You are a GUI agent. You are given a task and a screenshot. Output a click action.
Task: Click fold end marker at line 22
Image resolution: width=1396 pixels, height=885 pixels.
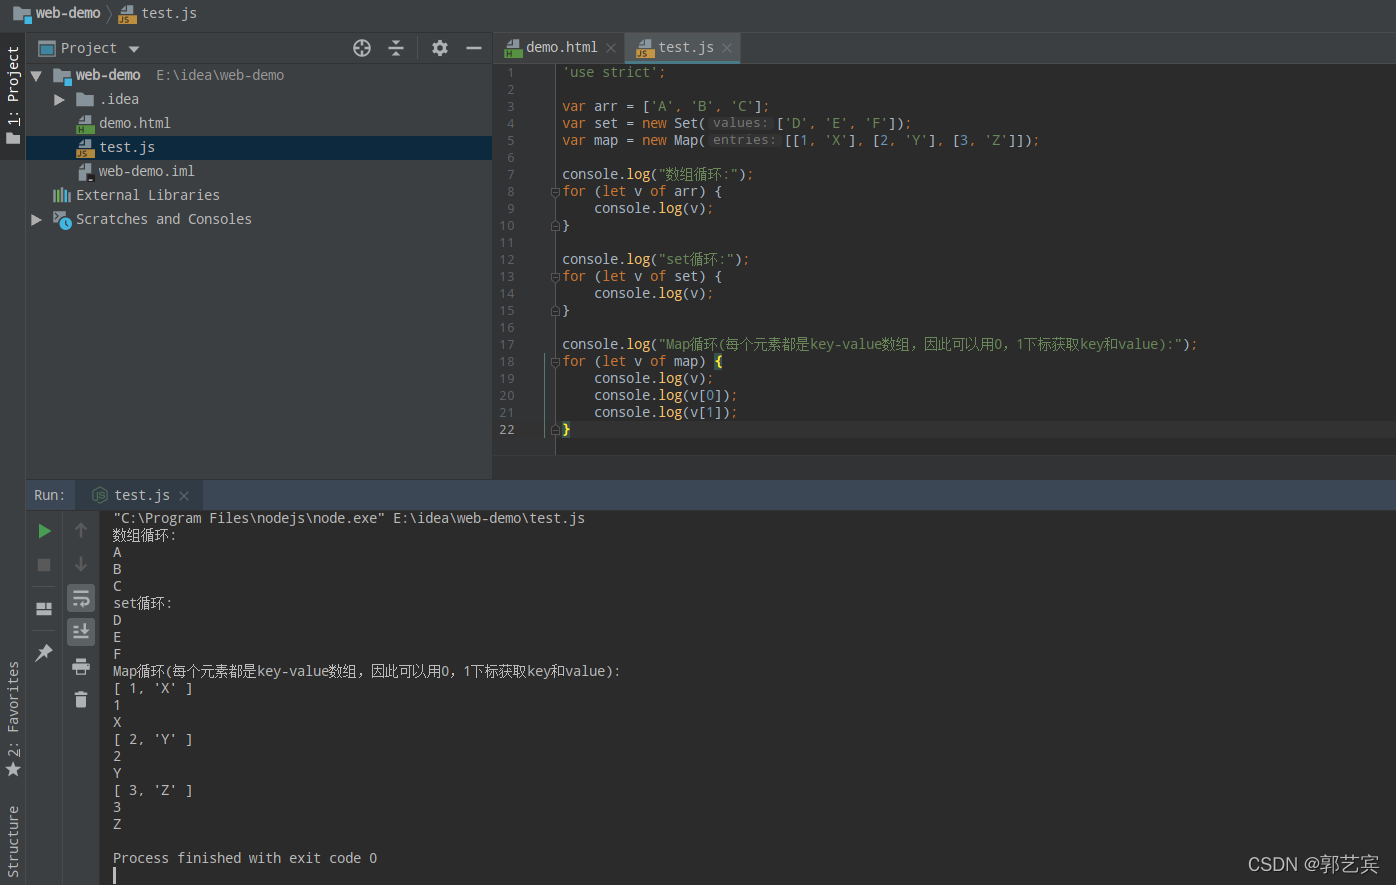pos(555,430)
